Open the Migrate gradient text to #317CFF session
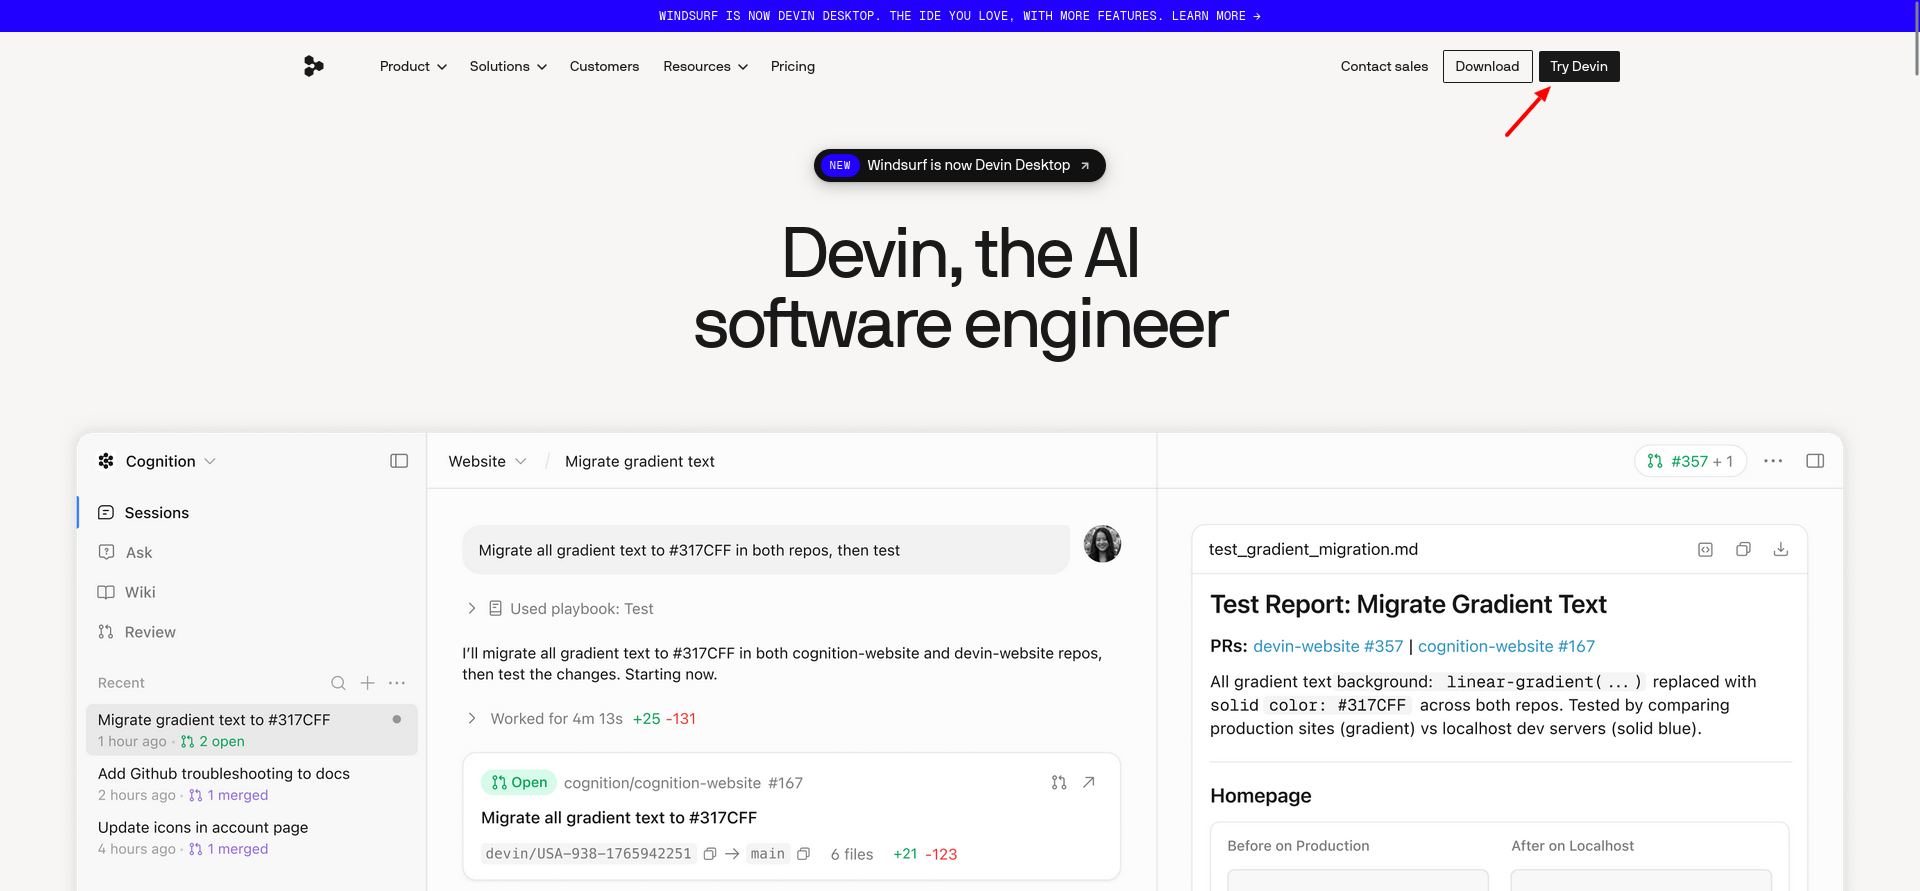1920x891 pixels. (251, 730)
